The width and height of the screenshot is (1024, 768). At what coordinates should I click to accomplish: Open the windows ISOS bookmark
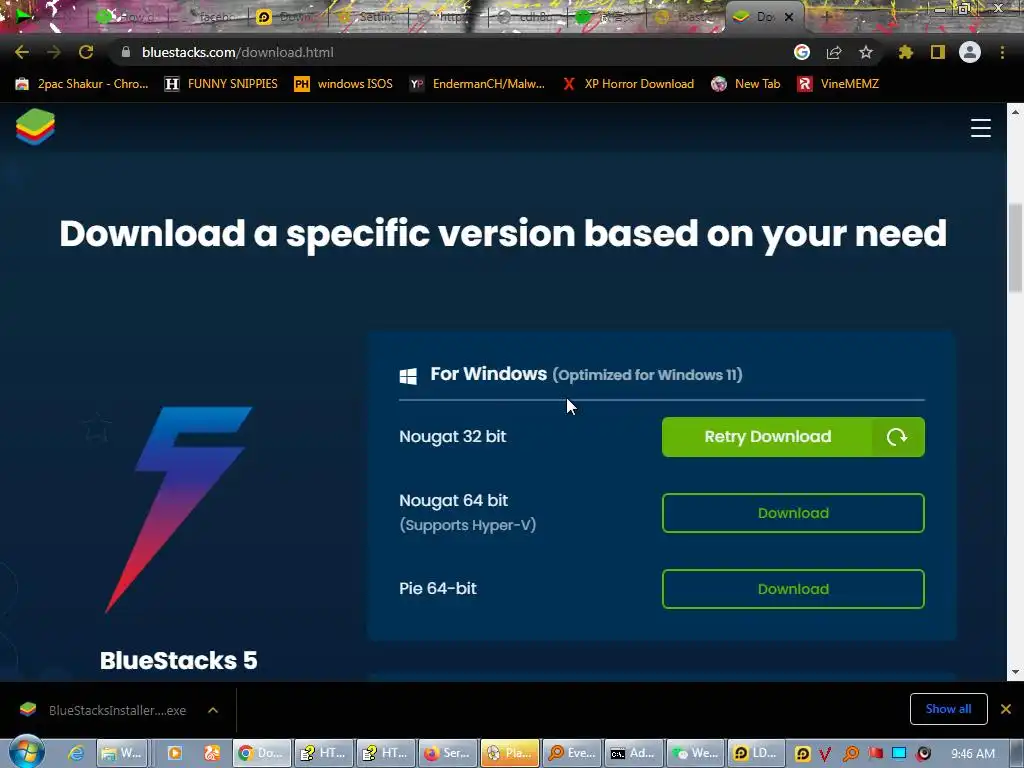tap(344, 84)
